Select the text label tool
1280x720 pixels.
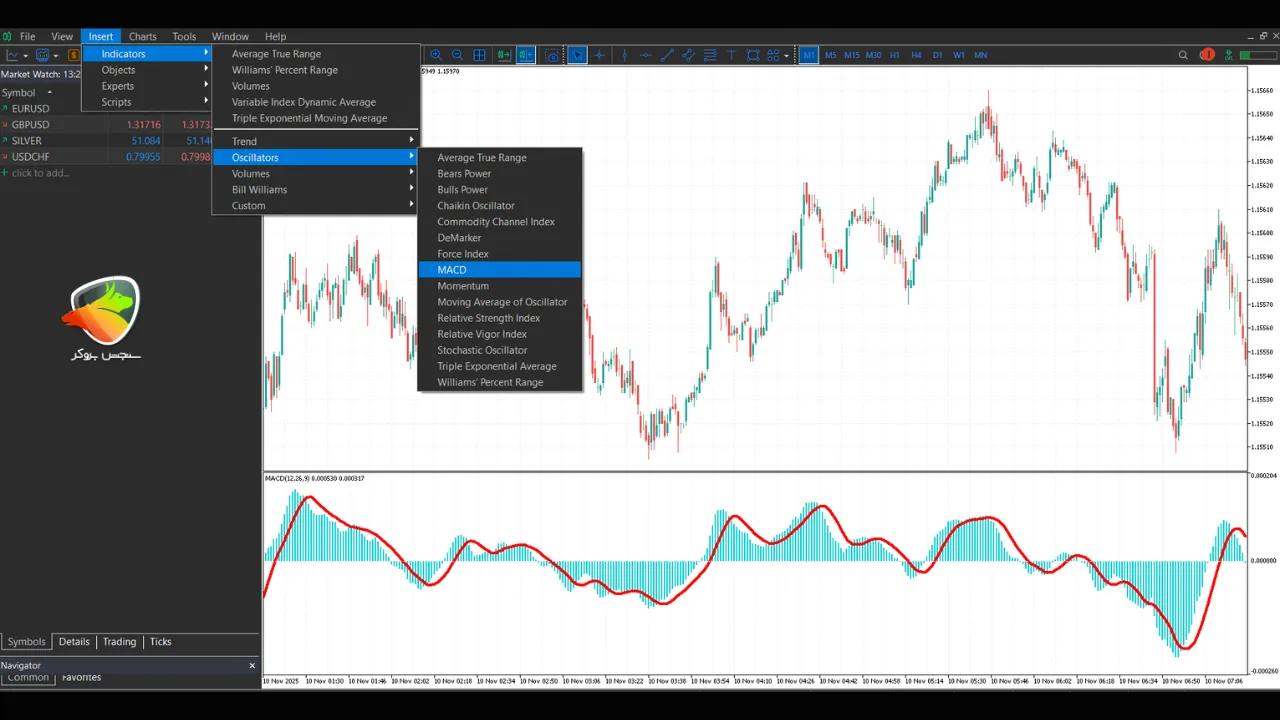point(731,55)
